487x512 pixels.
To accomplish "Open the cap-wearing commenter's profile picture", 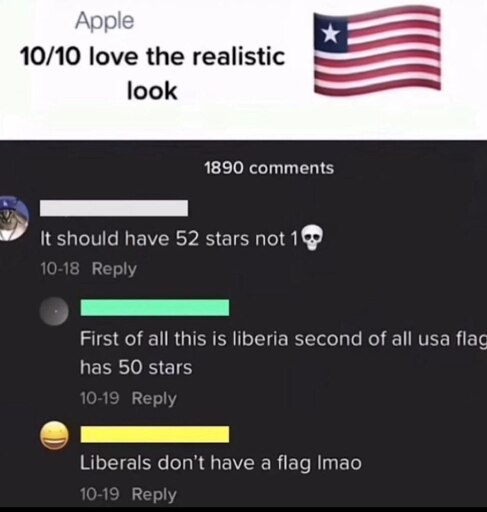I will tap(14, 218).
